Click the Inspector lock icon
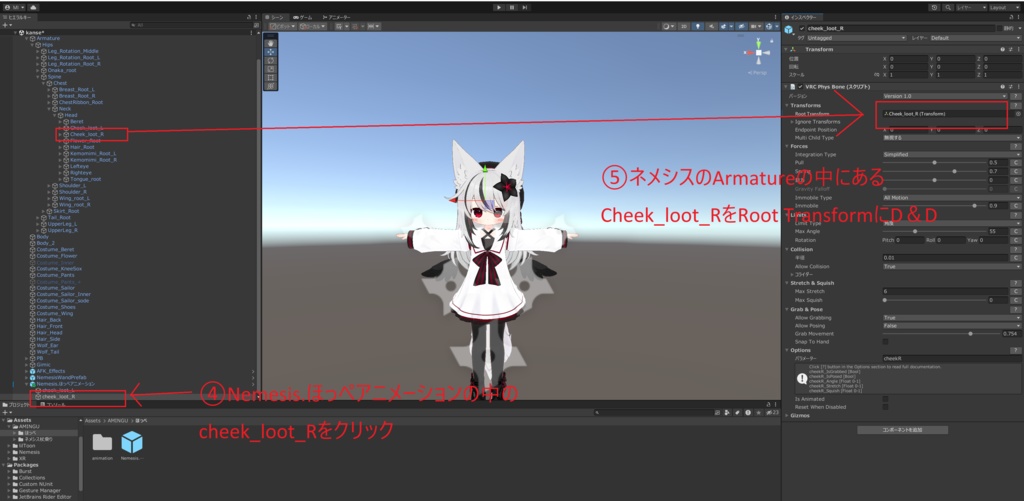The height and width of the screenshot is (501, 1024). click(x=1012, y=17)
